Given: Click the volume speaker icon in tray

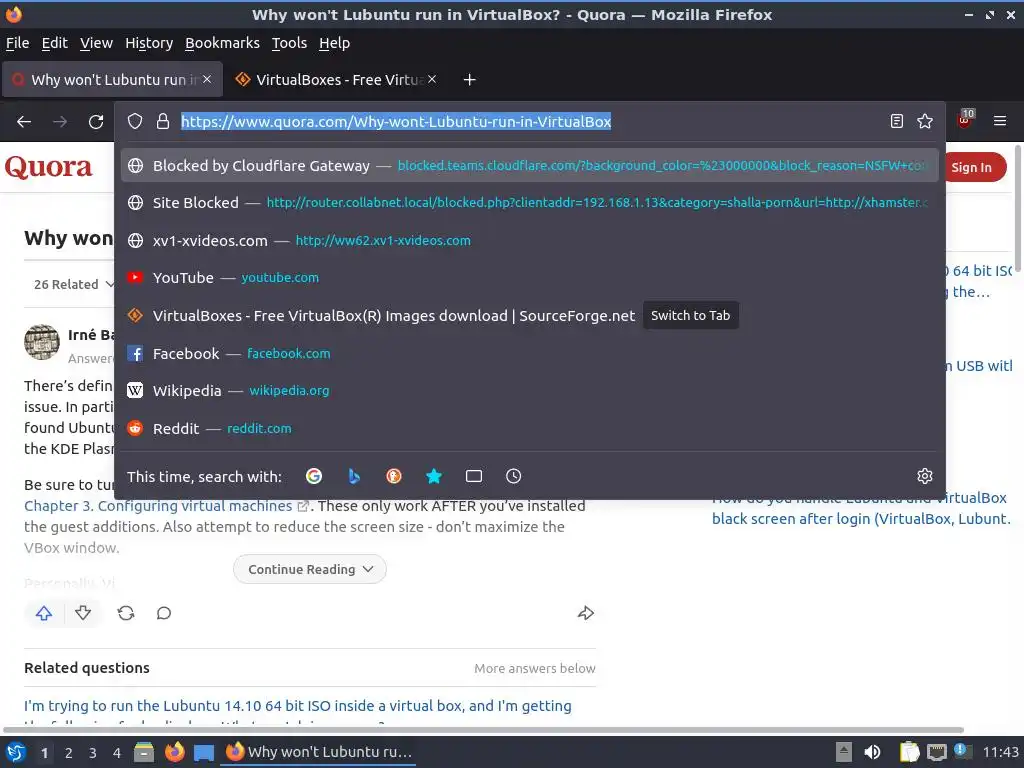Looking at the screenshot, I should (x=872, y=752).
